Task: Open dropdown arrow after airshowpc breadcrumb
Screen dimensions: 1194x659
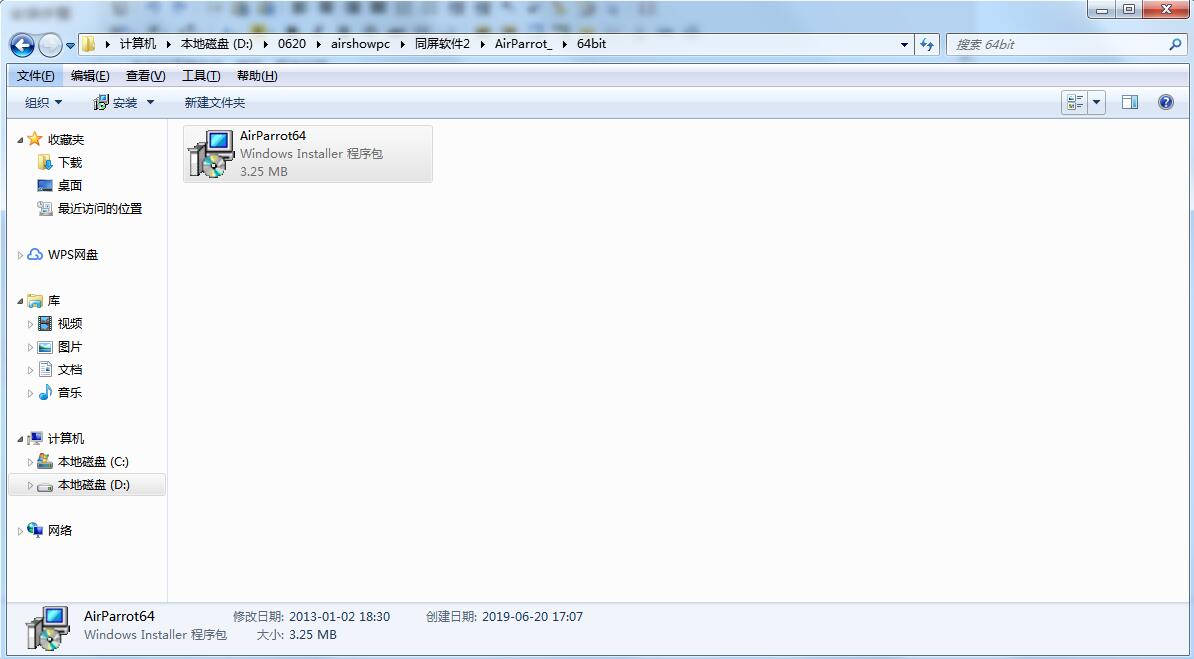Action: (x=403, y=44)
